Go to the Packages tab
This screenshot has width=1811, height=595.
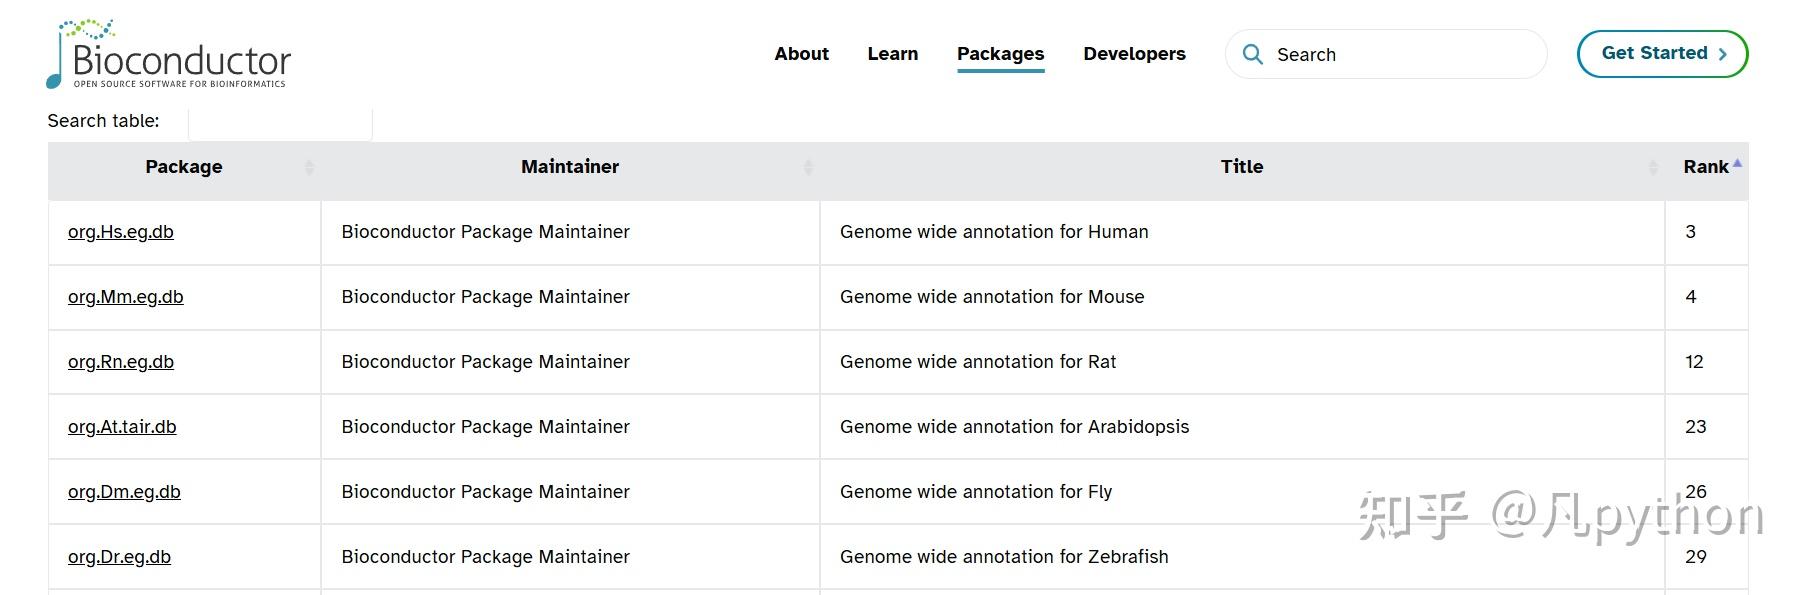1000,54
